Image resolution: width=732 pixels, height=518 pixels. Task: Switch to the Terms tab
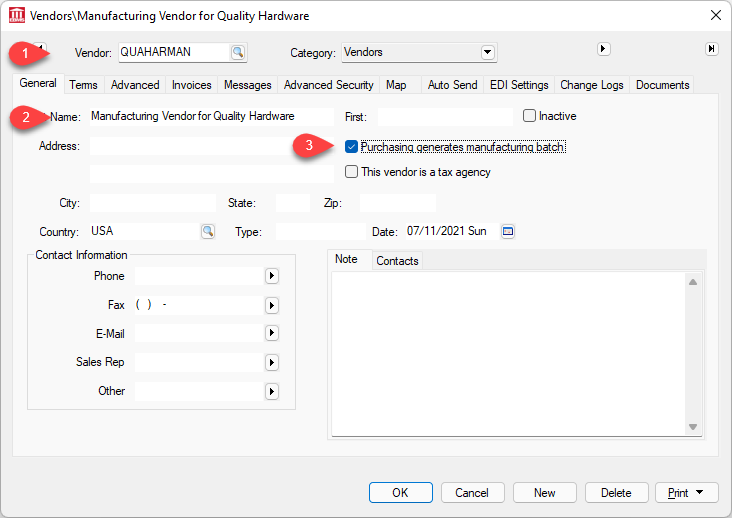point(84,85)
